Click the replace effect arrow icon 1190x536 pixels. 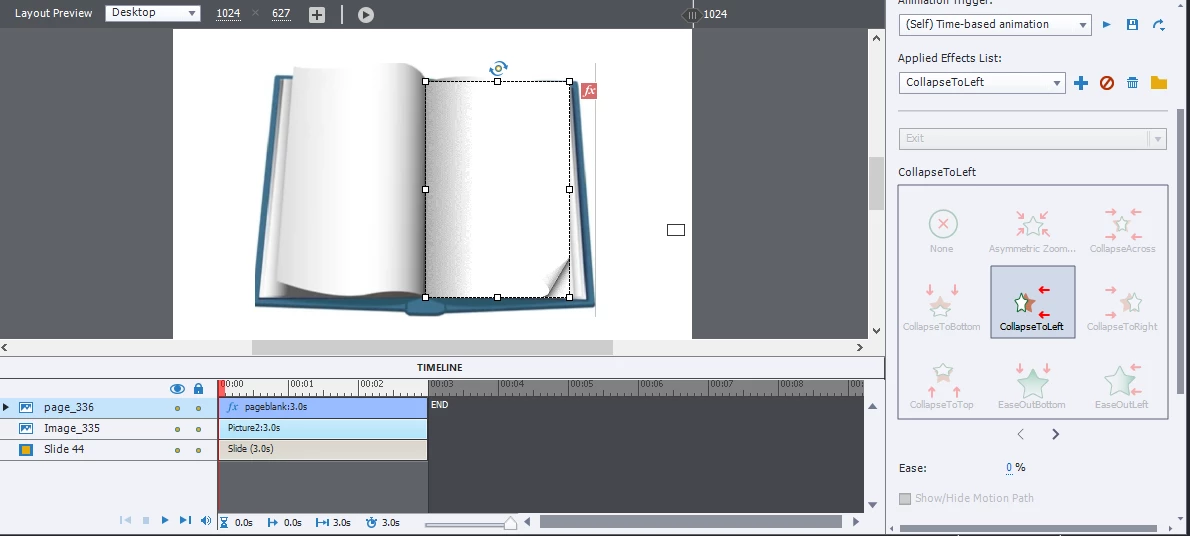point(1158,24)
